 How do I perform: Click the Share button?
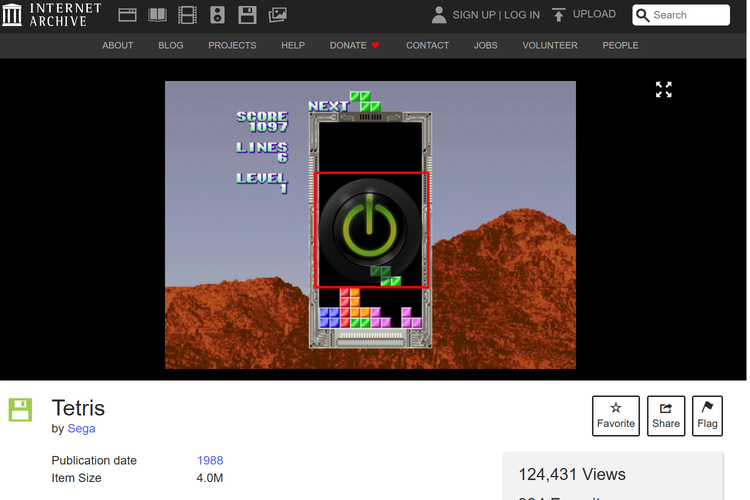[666, 416]
